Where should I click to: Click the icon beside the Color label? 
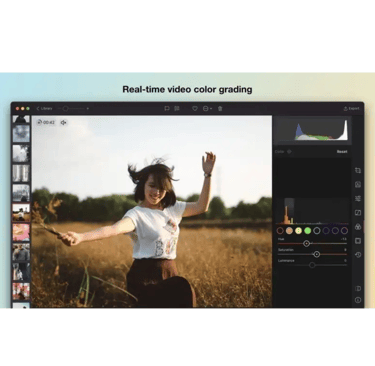[289, 152]
